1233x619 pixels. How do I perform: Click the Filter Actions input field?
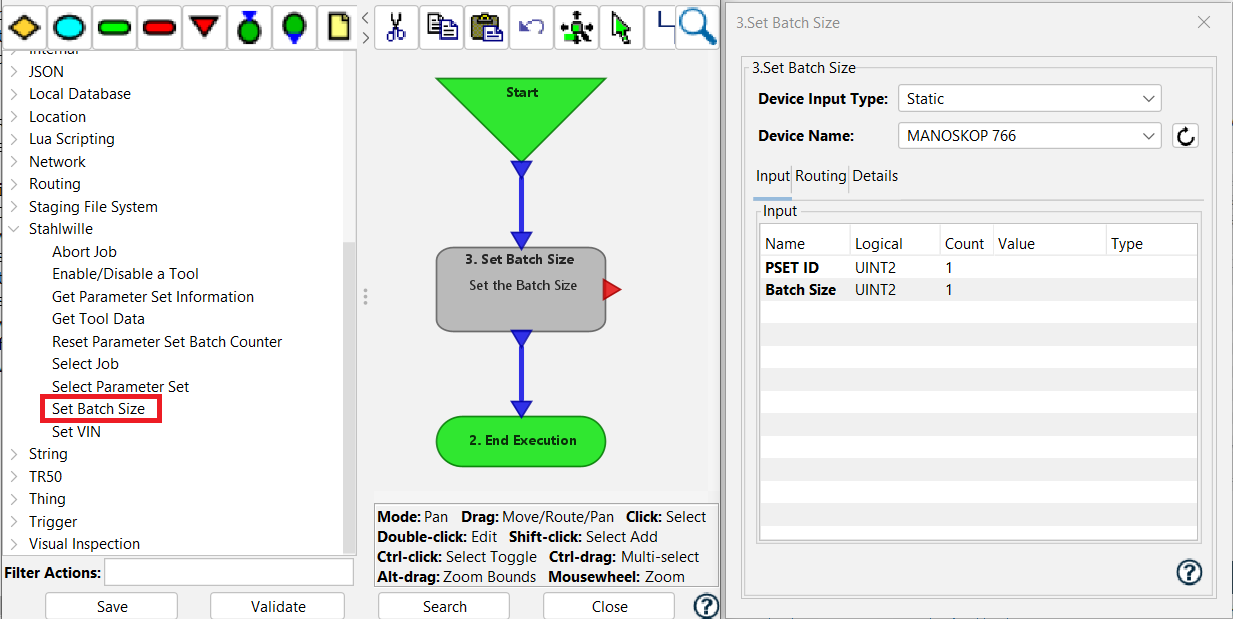[229, 572]
